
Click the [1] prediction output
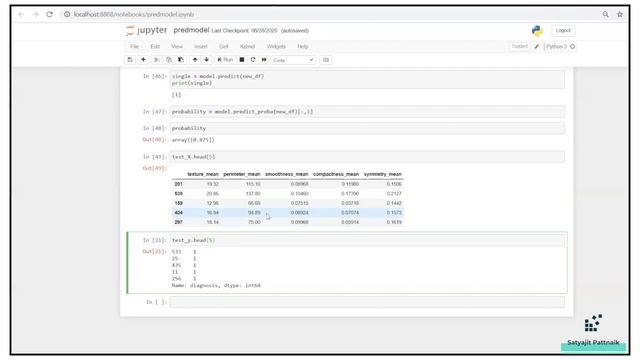pyautogui.click(x=176, y=95)
